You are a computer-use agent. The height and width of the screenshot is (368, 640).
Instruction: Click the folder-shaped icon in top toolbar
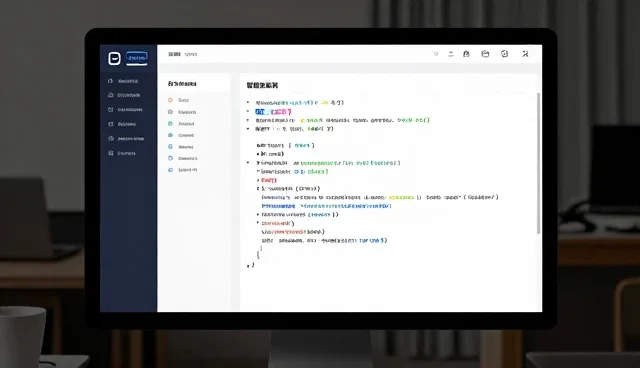[x=485, y=54]
